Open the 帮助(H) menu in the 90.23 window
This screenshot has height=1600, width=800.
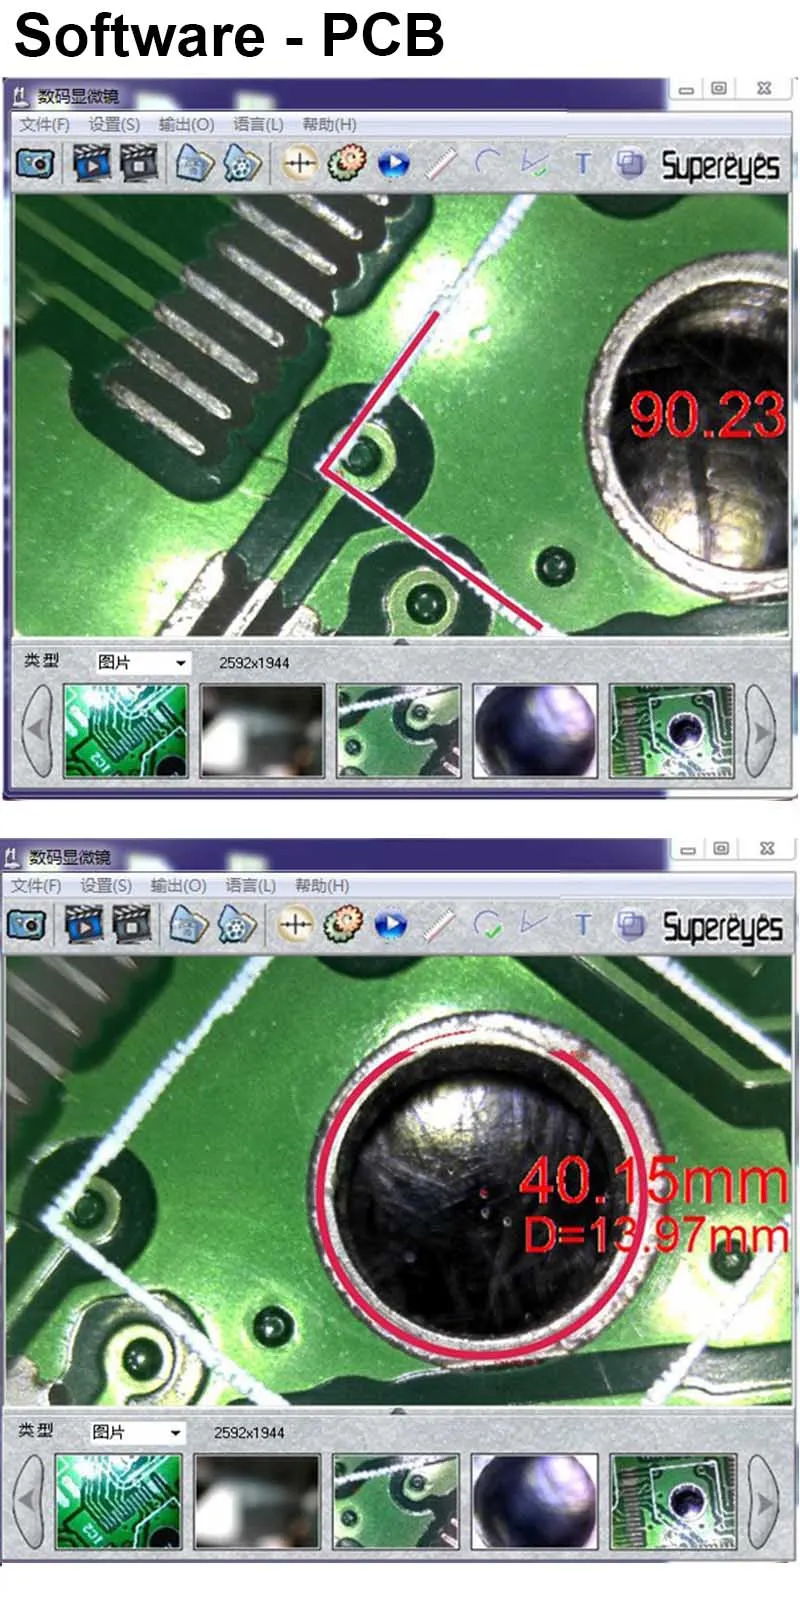tap(329, 124)
